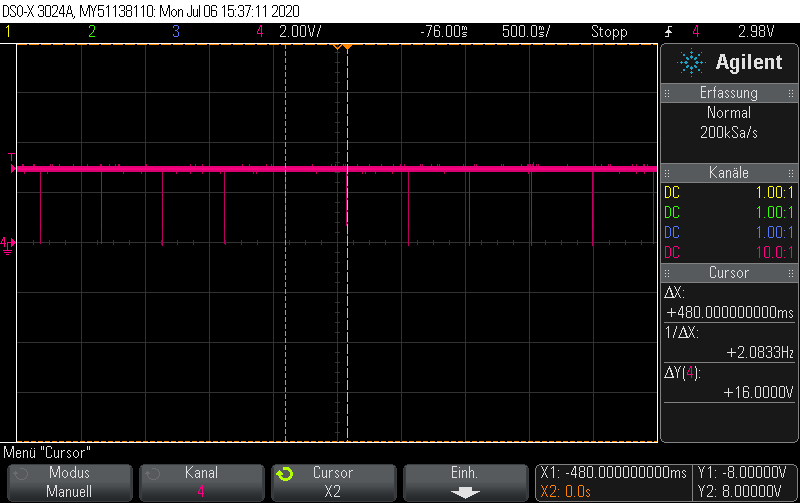This screenshot has height=503, width=800.
Task: Click the down arrow under Einh.
Action: [x=465, y=492]
